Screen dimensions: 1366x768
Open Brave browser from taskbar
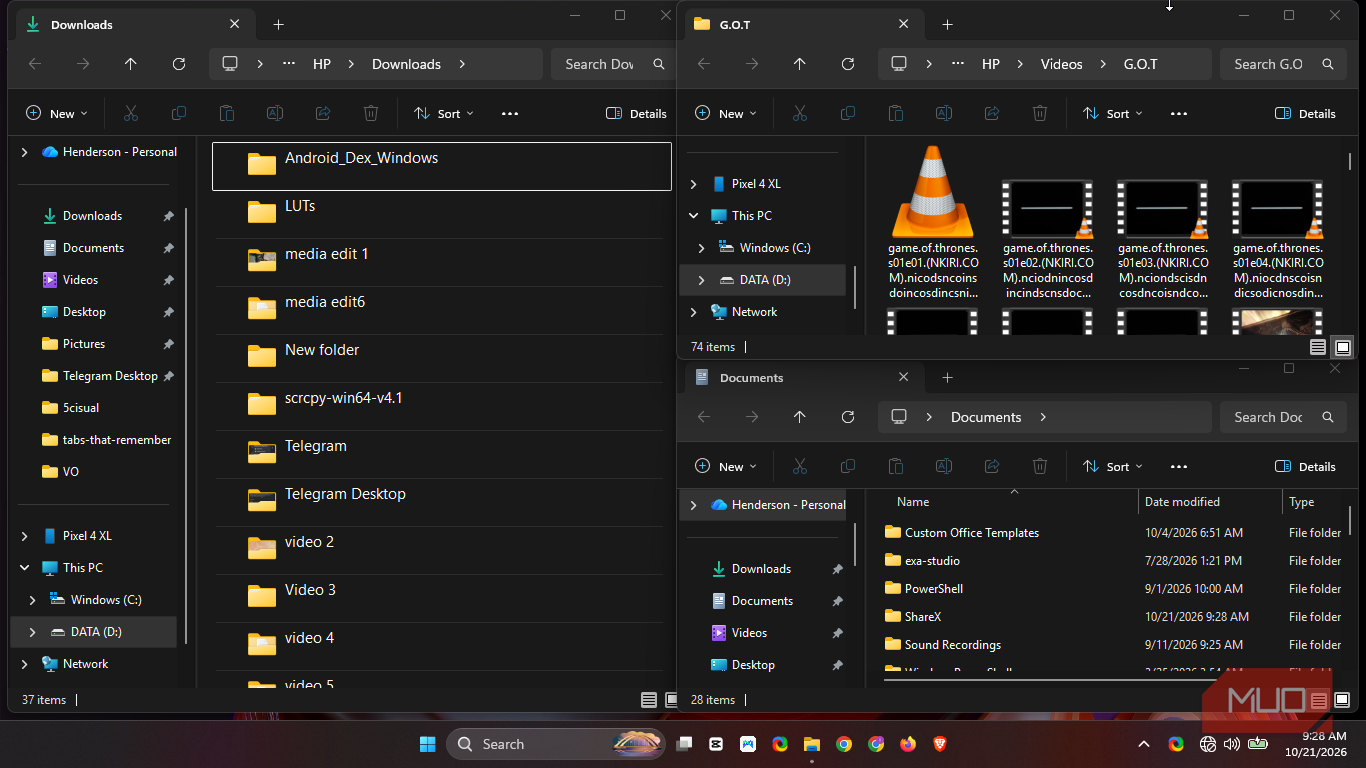click(x=940, y=744)
